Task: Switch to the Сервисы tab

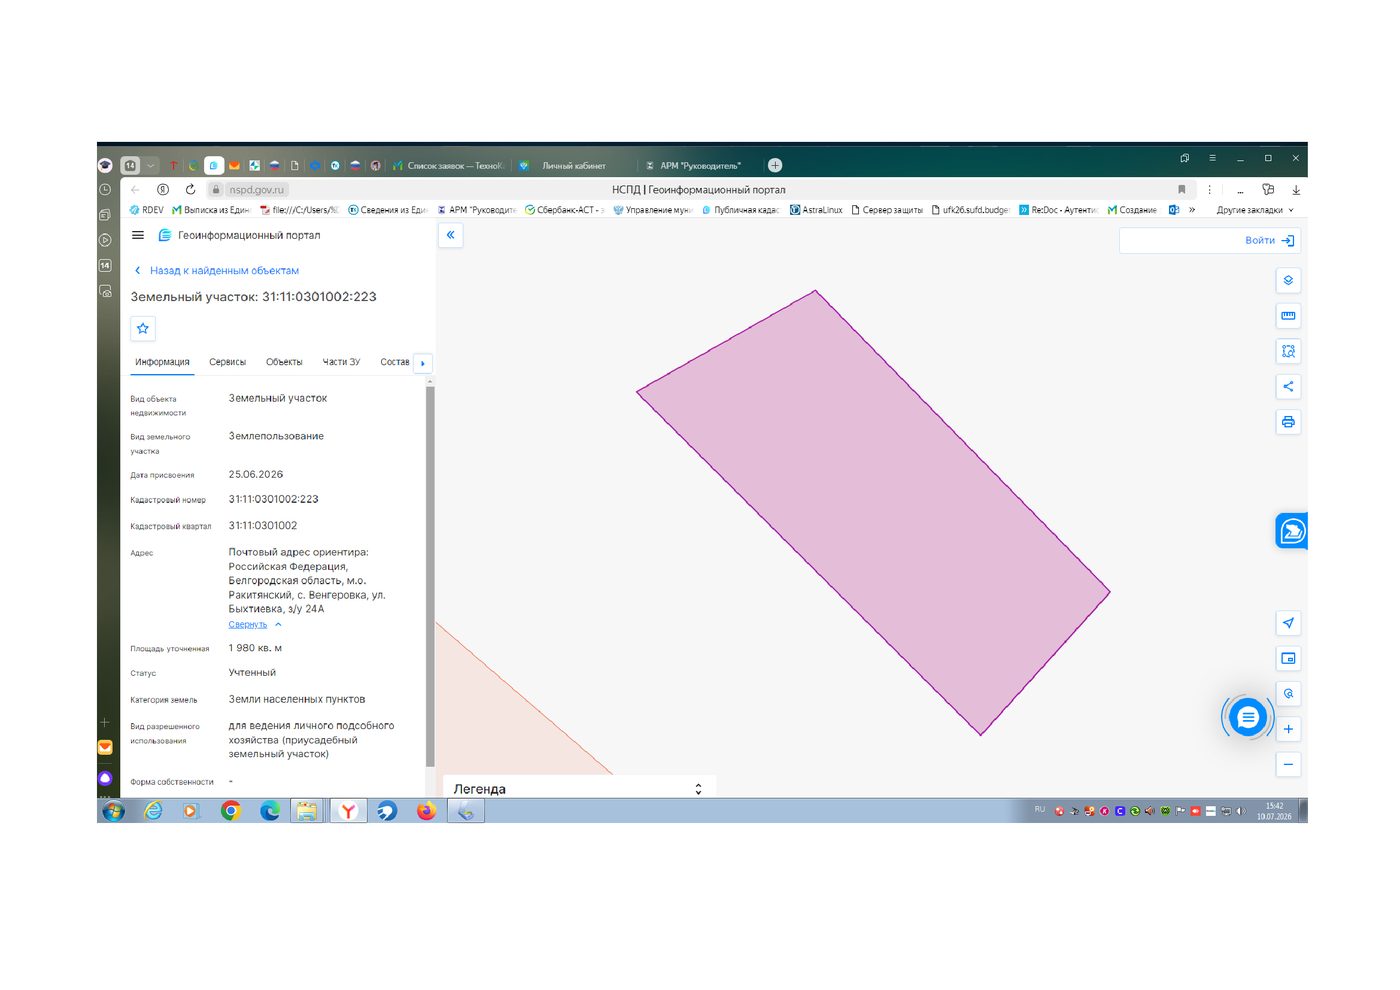Action: pos(227,362)
